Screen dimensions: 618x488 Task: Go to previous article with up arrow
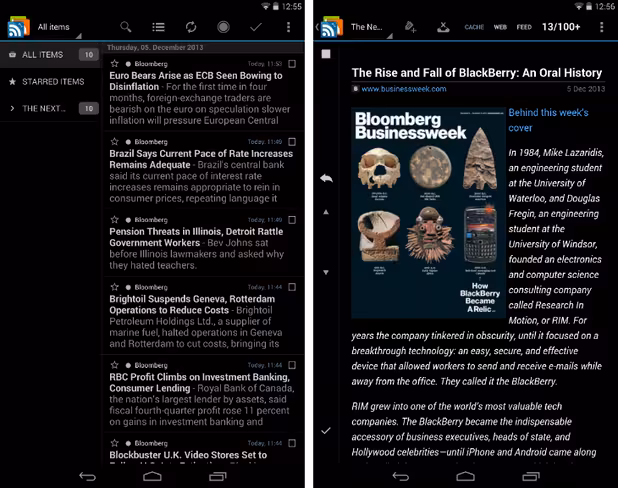(x=326, y=212)
